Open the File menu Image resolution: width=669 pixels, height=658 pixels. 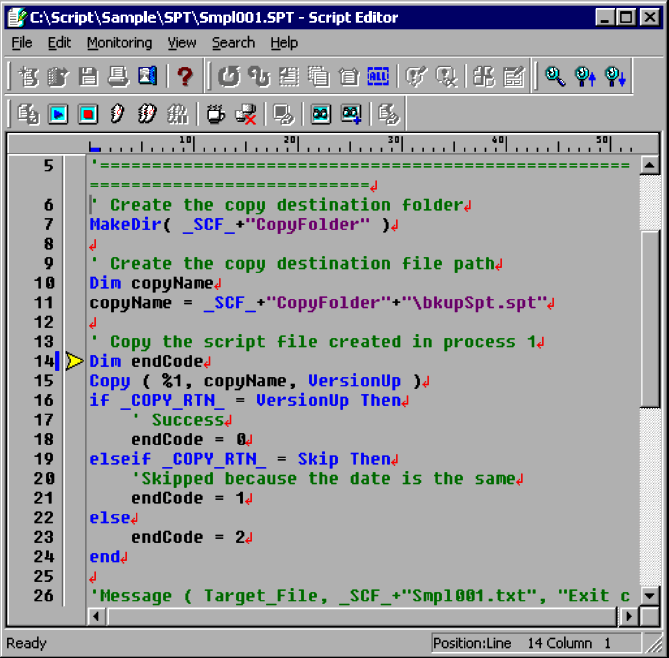[22, 43]
